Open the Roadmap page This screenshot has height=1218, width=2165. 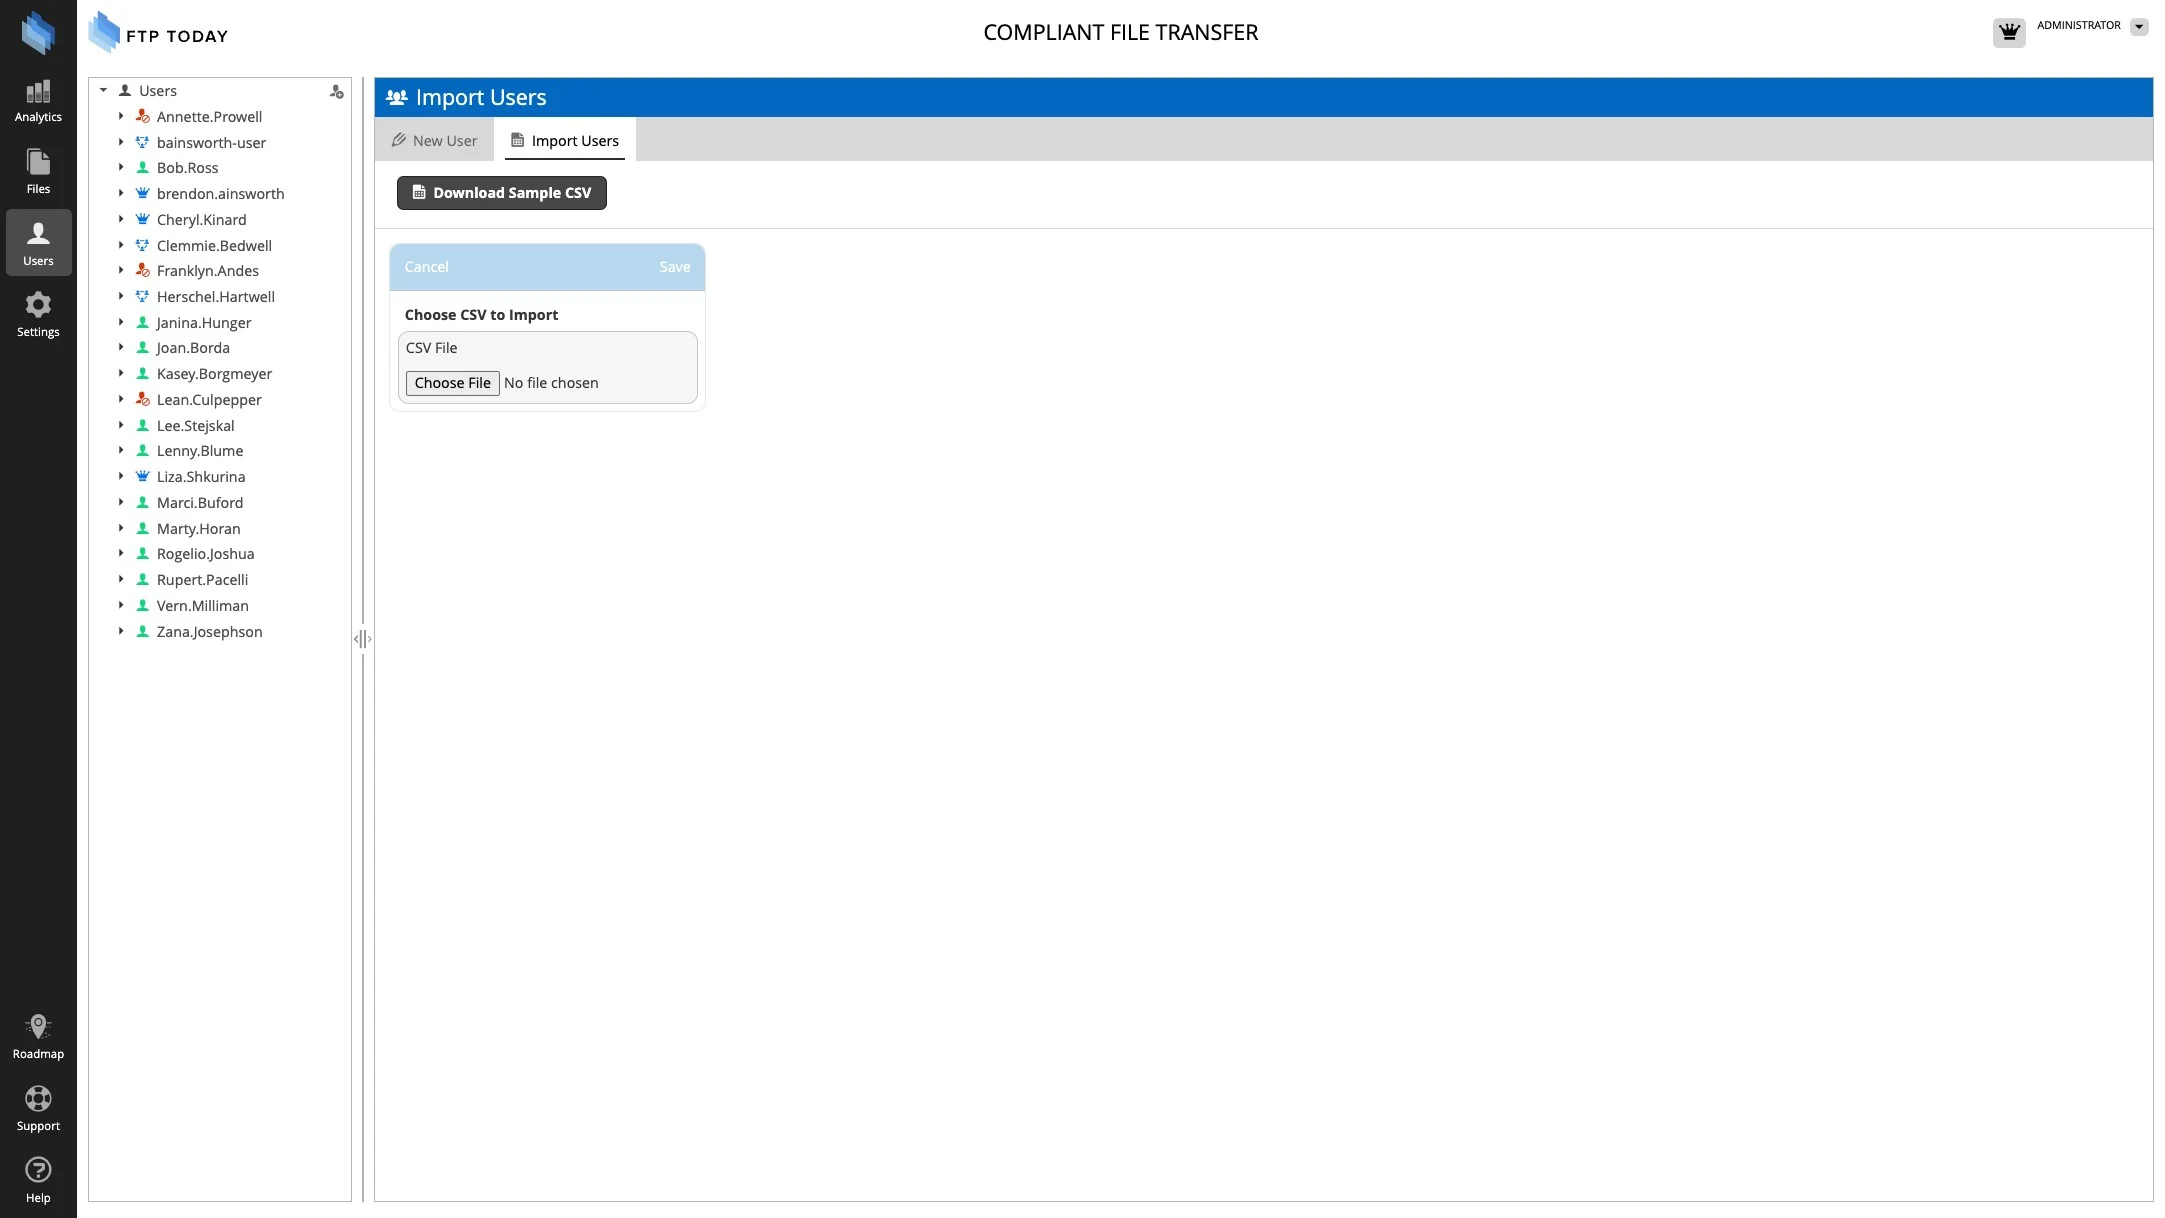point(38,1036)
